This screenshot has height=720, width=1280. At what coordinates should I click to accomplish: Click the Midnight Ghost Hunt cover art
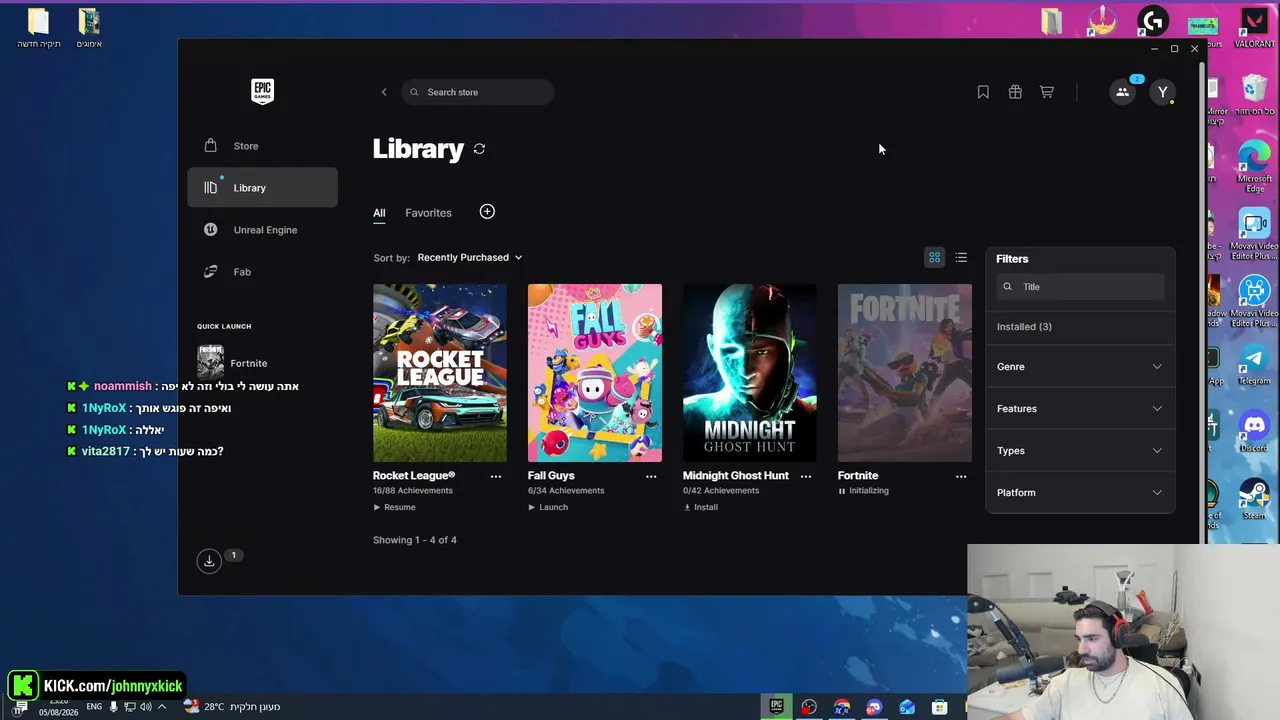click(750, 373)
